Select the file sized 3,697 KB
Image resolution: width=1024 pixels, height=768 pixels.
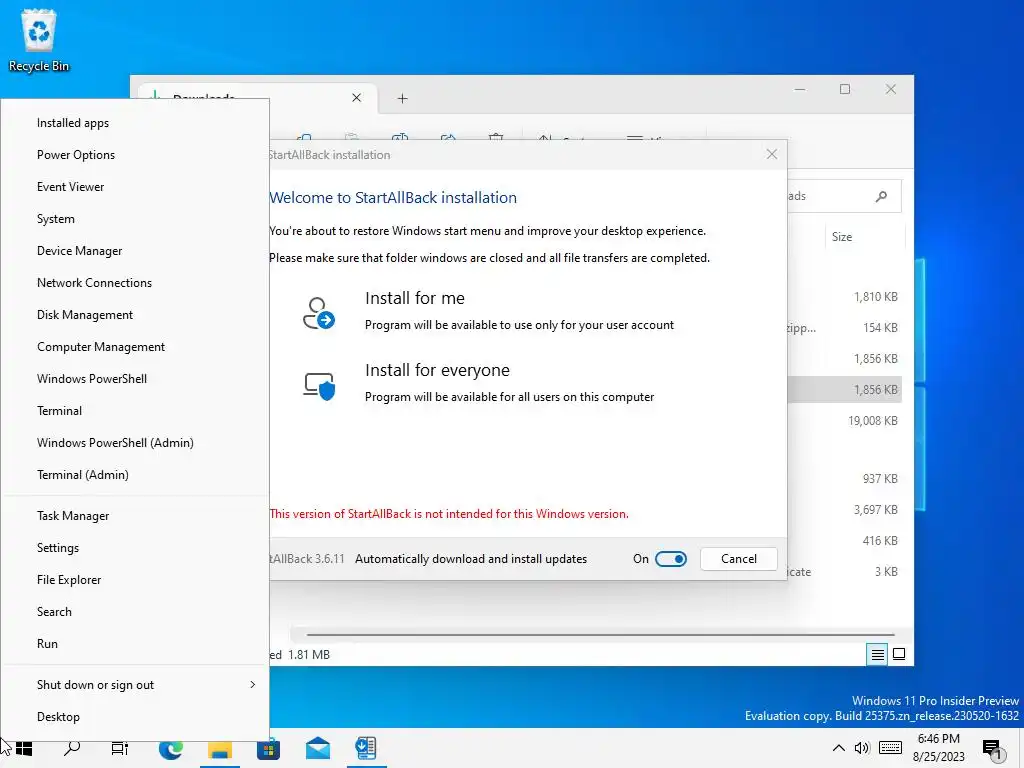pos(875,509)
